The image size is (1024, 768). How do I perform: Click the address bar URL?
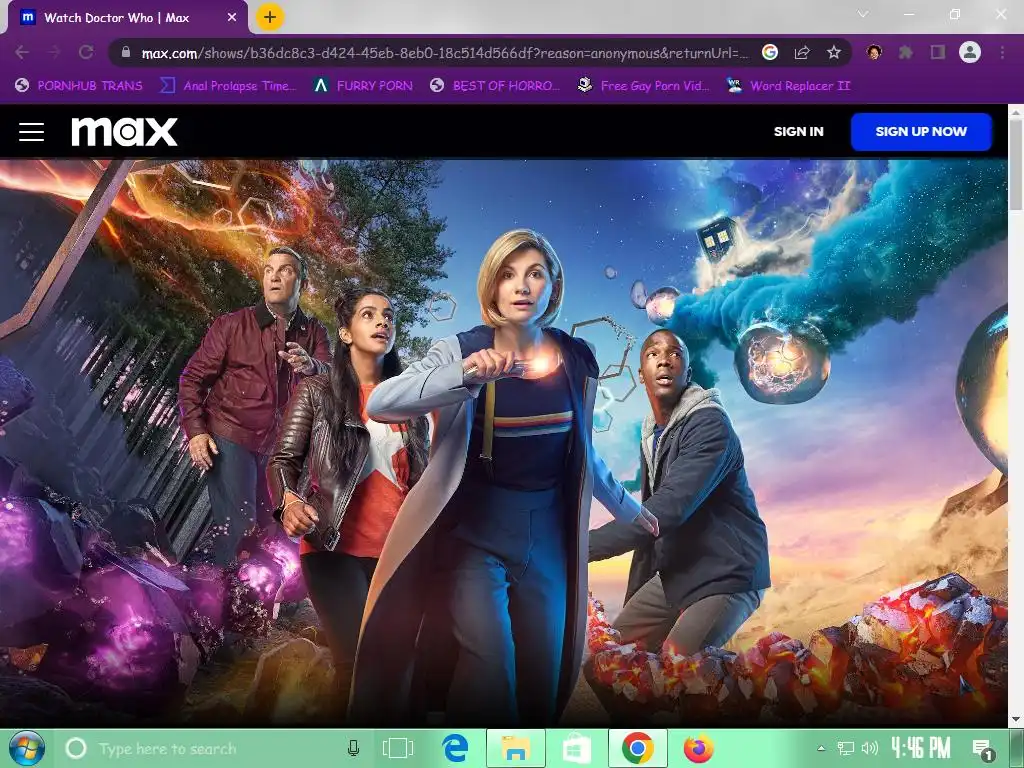click(x=445, y=53)
